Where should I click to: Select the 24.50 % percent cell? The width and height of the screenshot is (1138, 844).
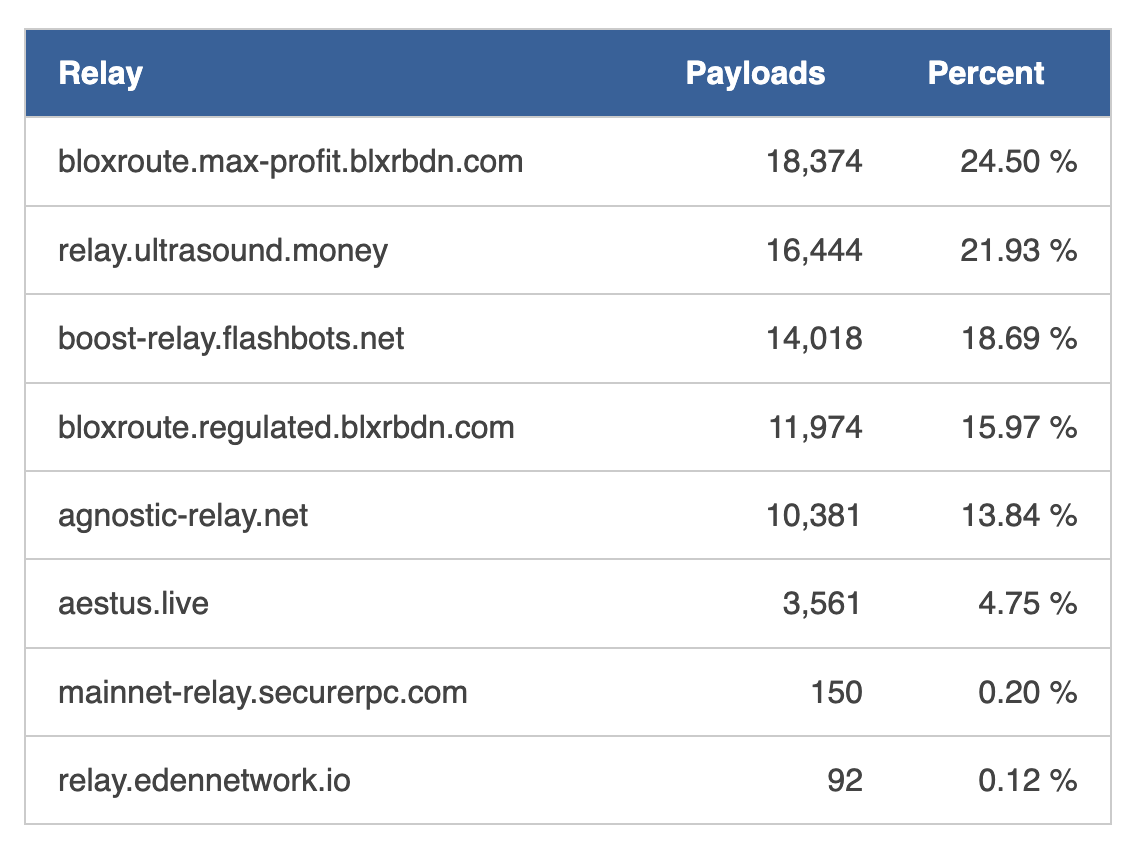pyautogui.click(x=1018, y=162)
